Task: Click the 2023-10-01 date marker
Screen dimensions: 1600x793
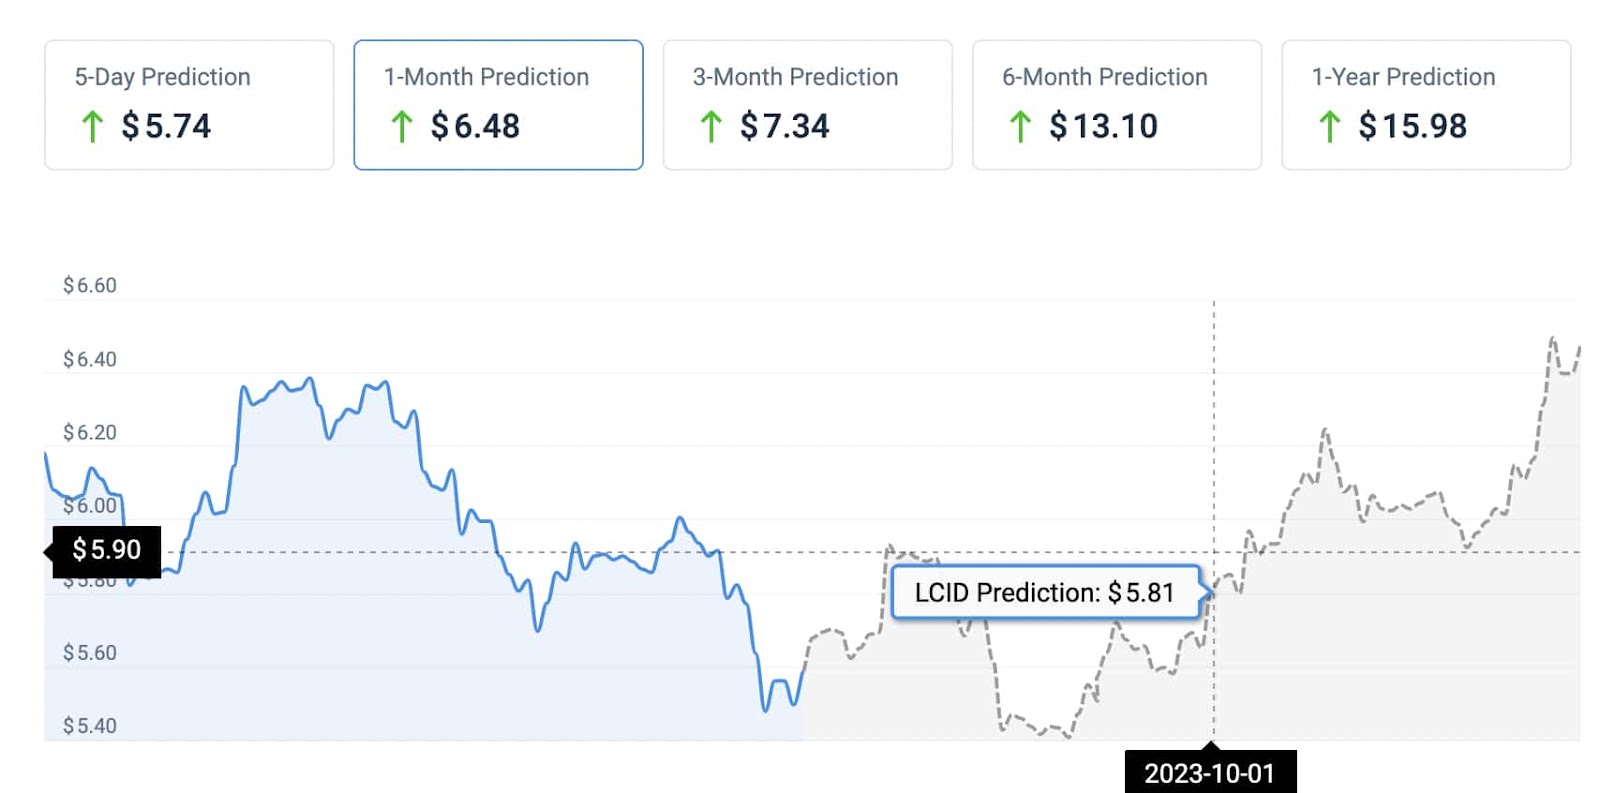Action: 1209,773
